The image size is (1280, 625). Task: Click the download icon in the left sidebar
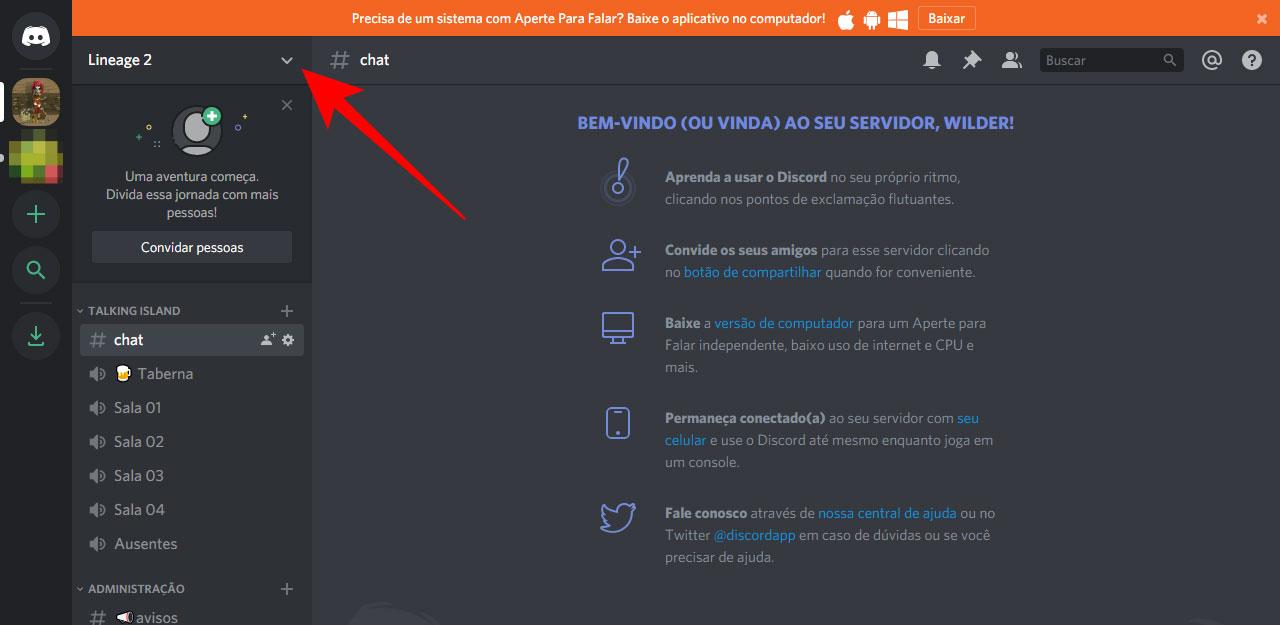[x=36, y=336]
